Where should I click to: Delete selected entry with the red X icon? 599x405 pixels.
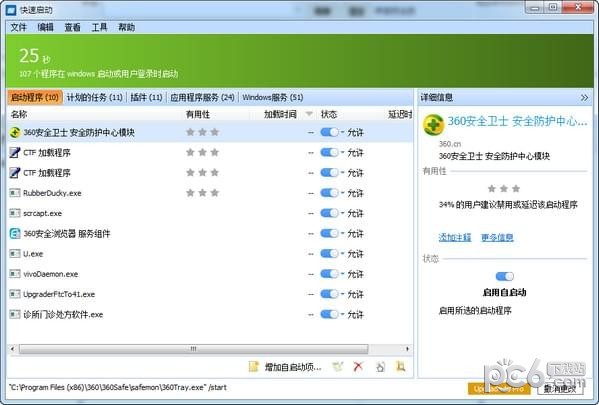[x=358, y=367]
